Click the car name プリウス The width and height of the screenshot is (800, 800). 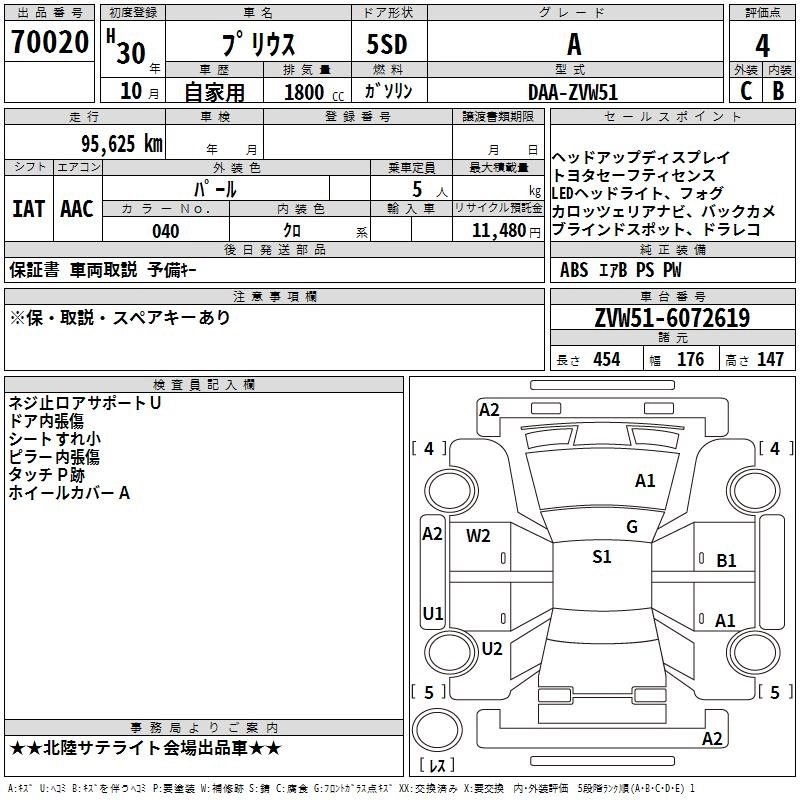coord(257,45)
